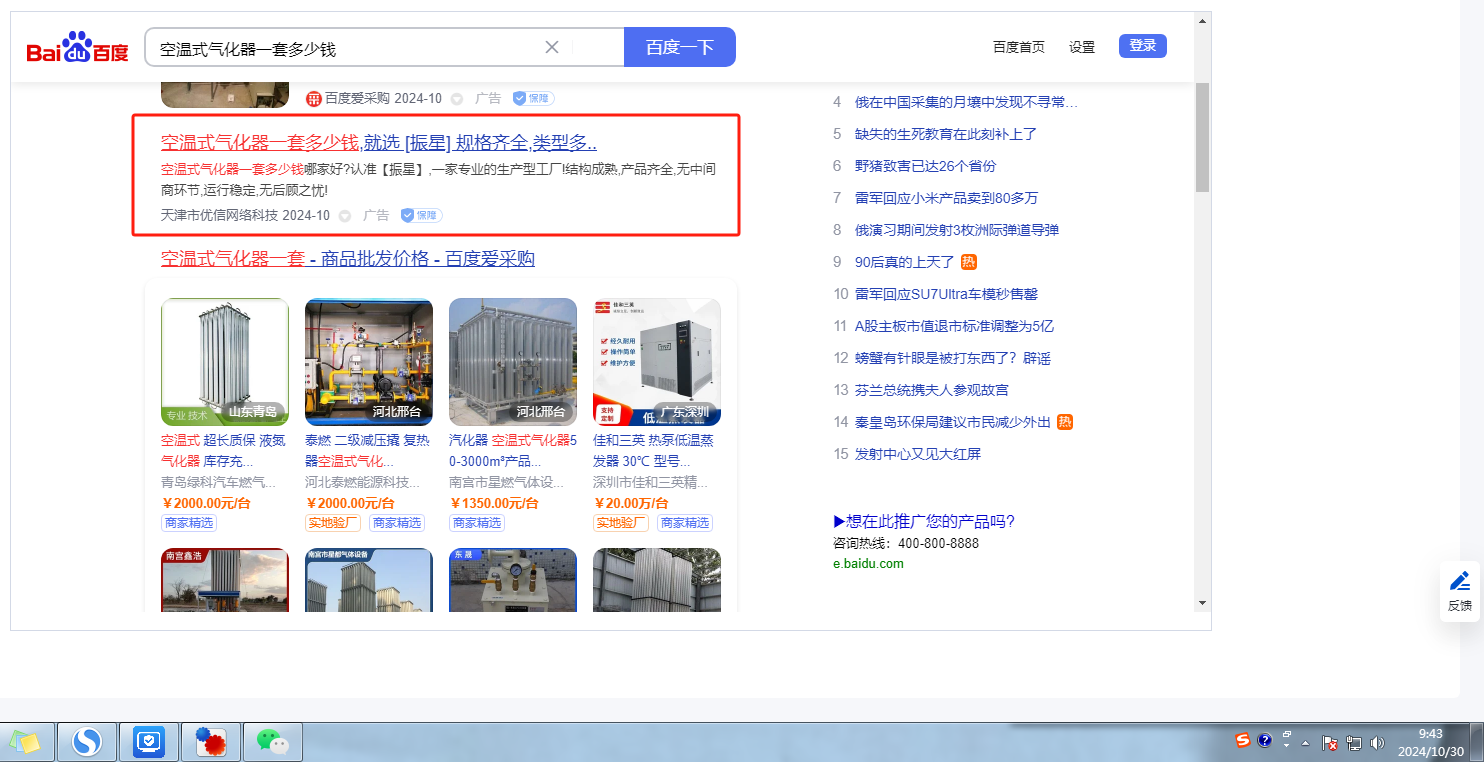
Task: Expand the dropdown arrow beside 百度爱采购 2024-10
Action: 457,99
